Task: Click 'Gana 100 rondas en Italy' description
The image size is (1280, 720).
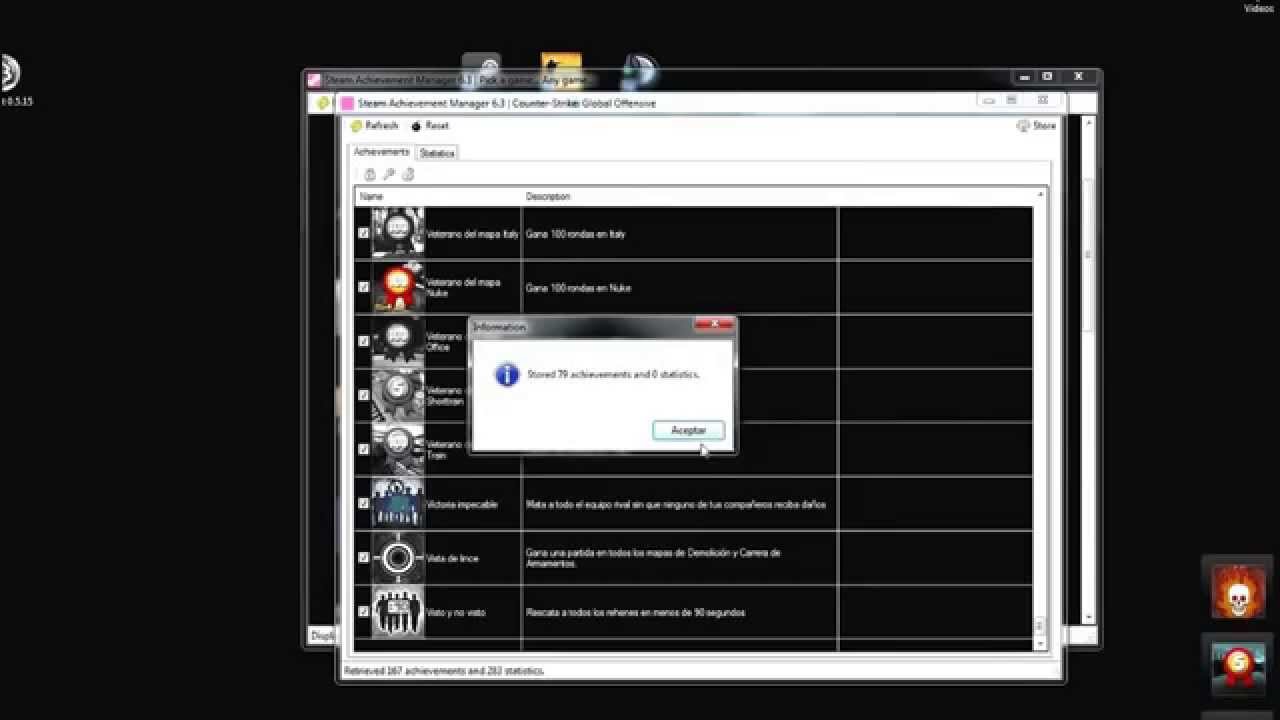Action: (x=576, y=234)
